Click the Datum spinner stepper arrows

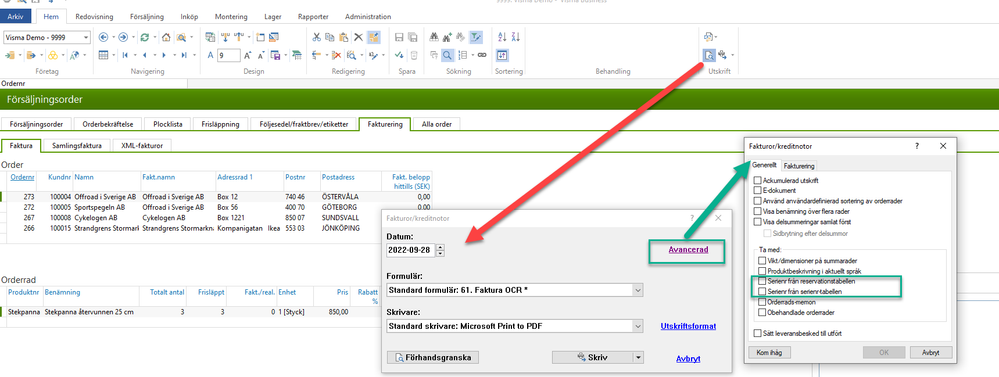coord(440,250)
